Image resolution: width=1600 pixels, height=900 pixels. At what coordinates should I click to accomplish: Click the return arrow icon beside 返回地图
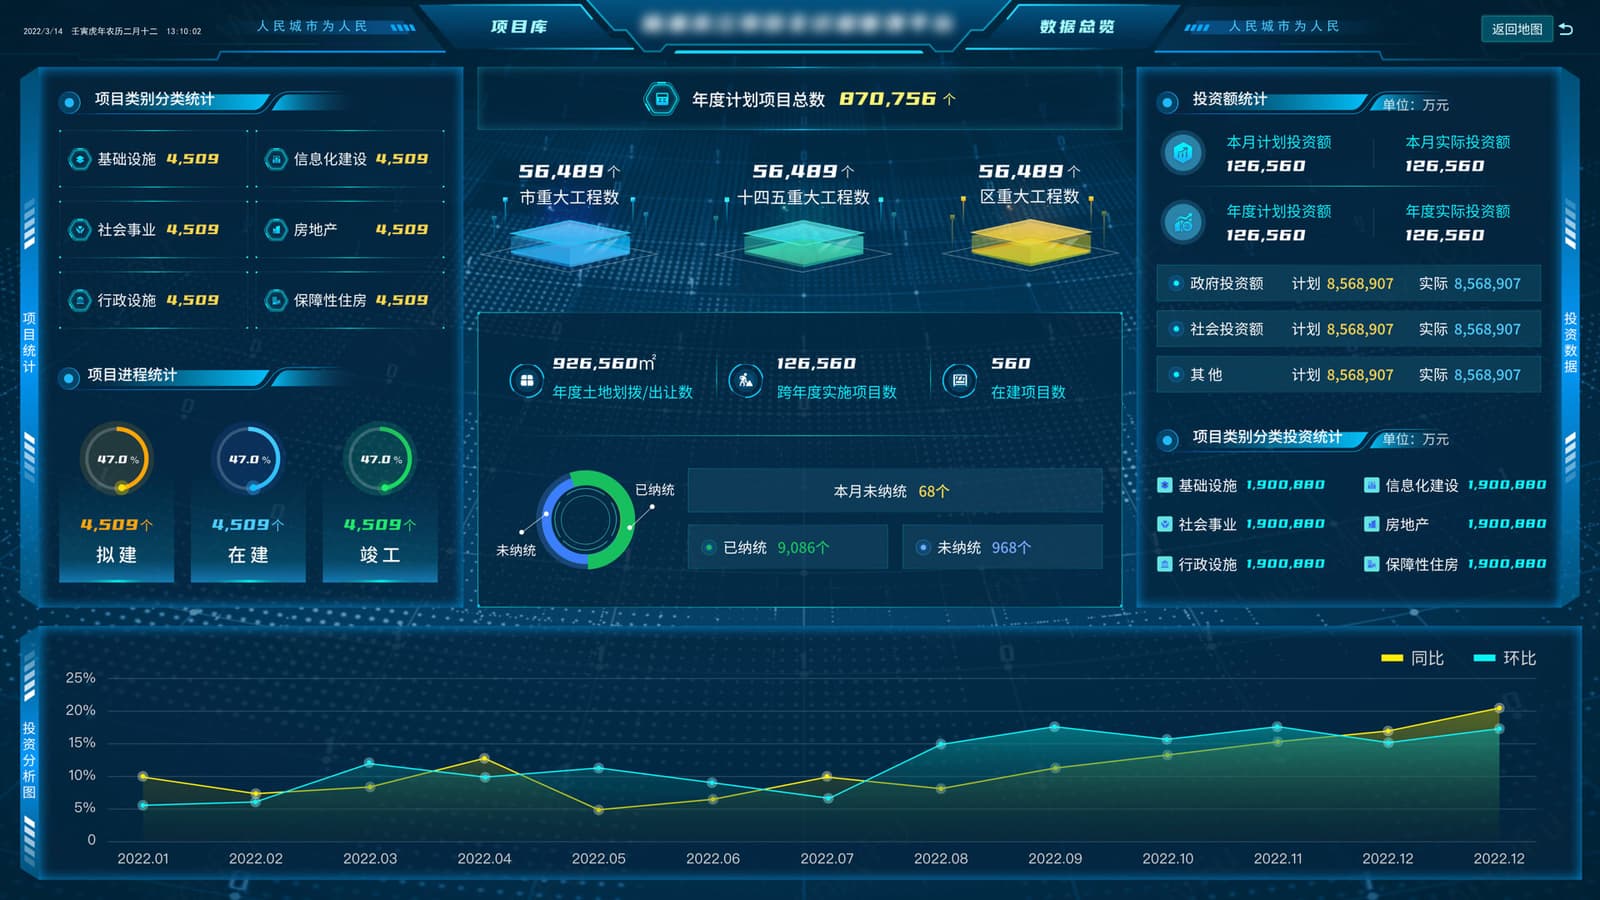tap(1566, 29)
